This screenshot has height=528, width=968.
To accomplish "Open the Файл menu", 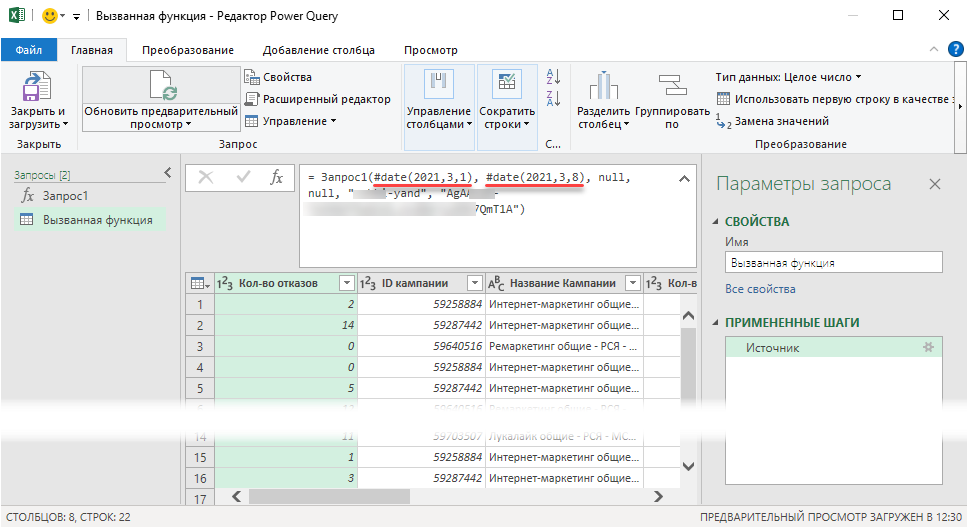I will click(x=28, y=50).
